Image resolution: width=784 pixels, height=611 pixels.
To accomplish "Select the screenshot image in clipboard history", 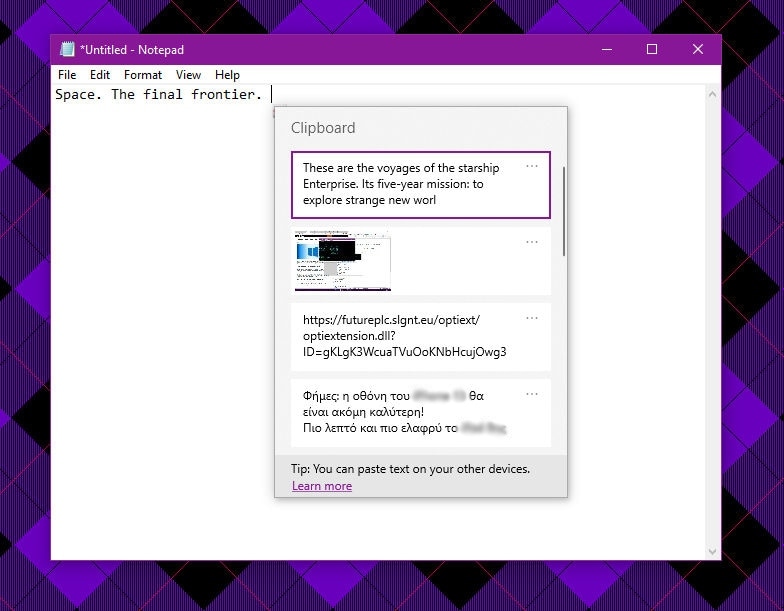I will 343,260.
